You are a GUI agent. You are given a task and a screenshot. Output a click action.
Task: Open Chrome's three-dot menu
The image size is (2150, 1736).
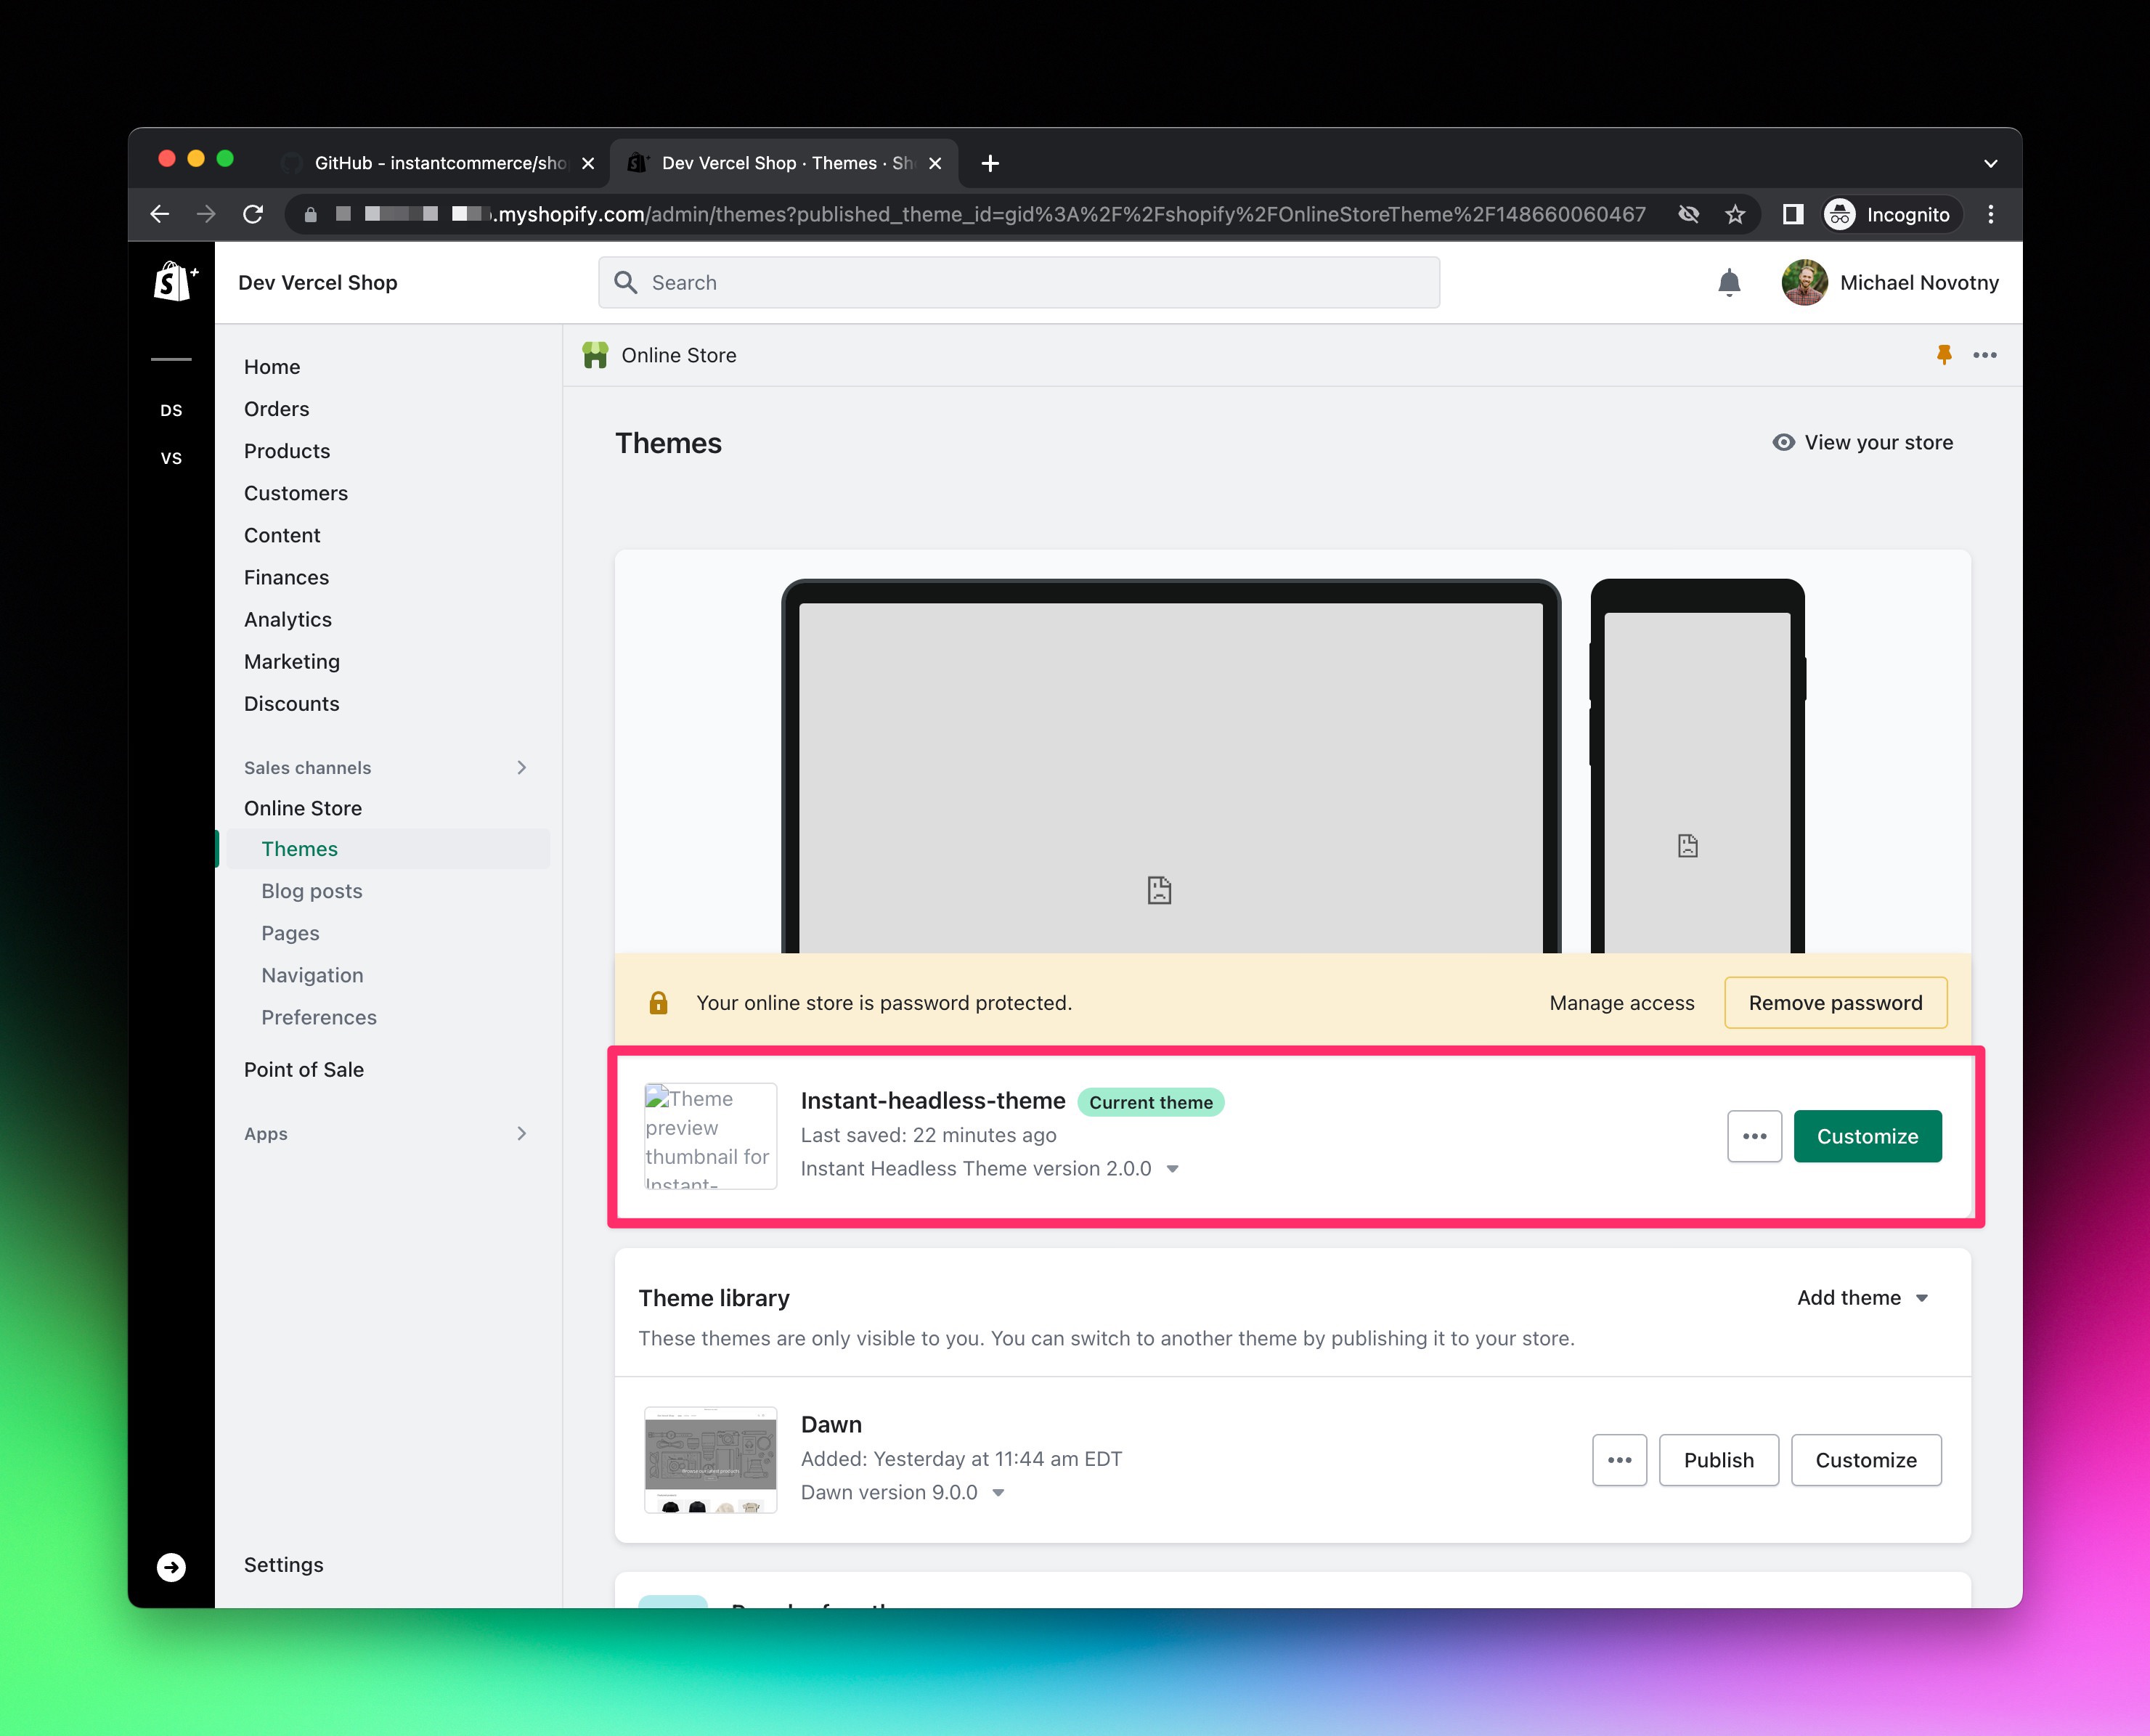click(x=1991, y=214)
